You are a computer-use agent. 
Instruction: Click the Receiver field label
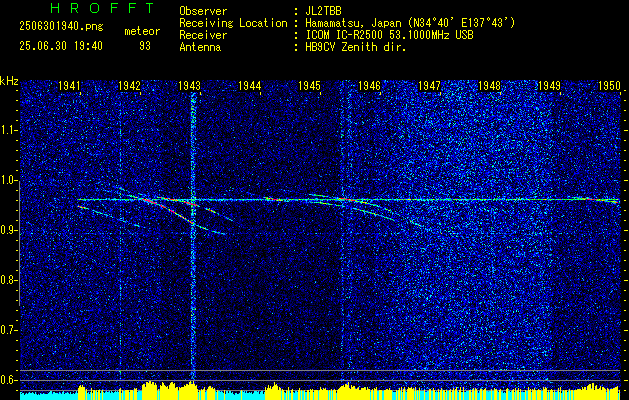coord(203,35)
